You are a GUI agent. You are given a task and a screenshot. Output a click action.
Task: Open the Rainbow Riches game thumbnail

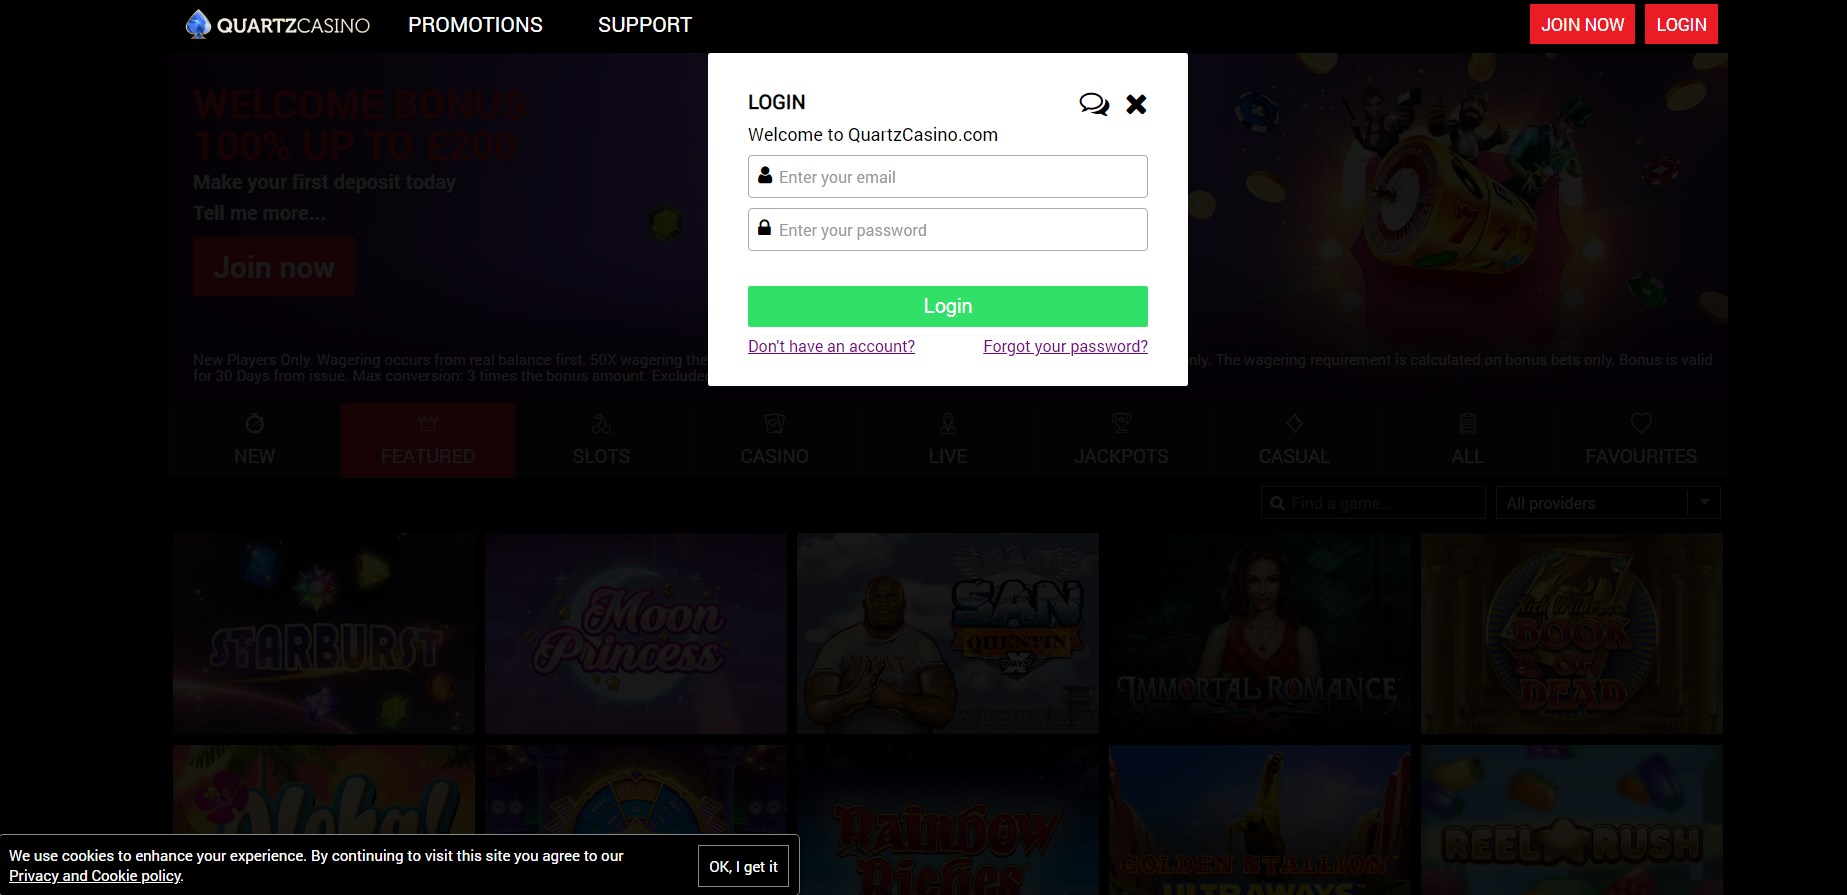coord(948,820)
